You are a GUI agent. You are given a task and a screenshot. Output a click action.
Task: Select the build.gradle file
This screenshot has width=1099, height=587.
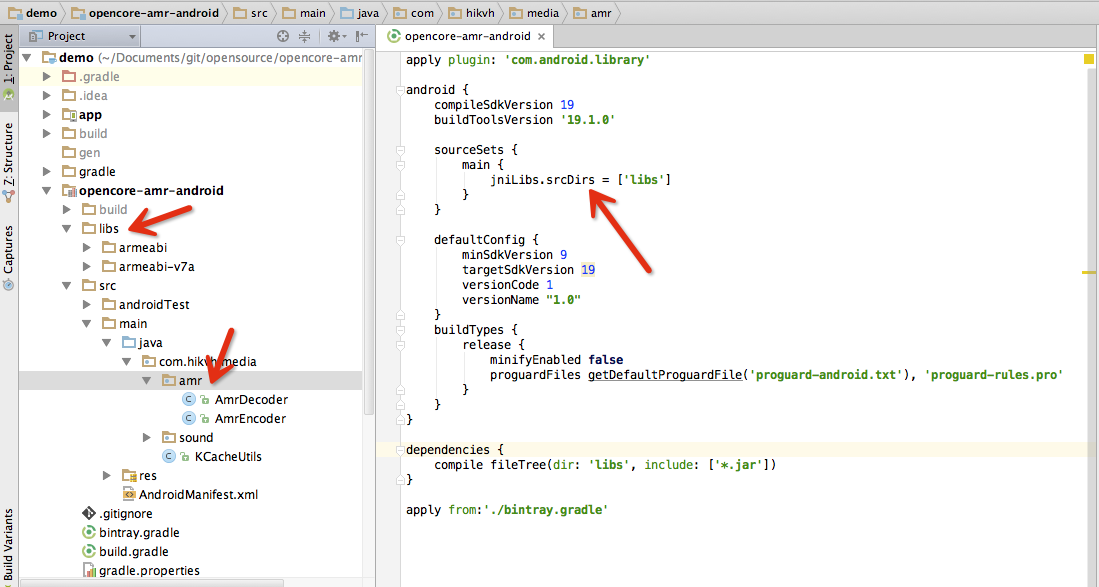pyautogui.click(x=133, y=551)
